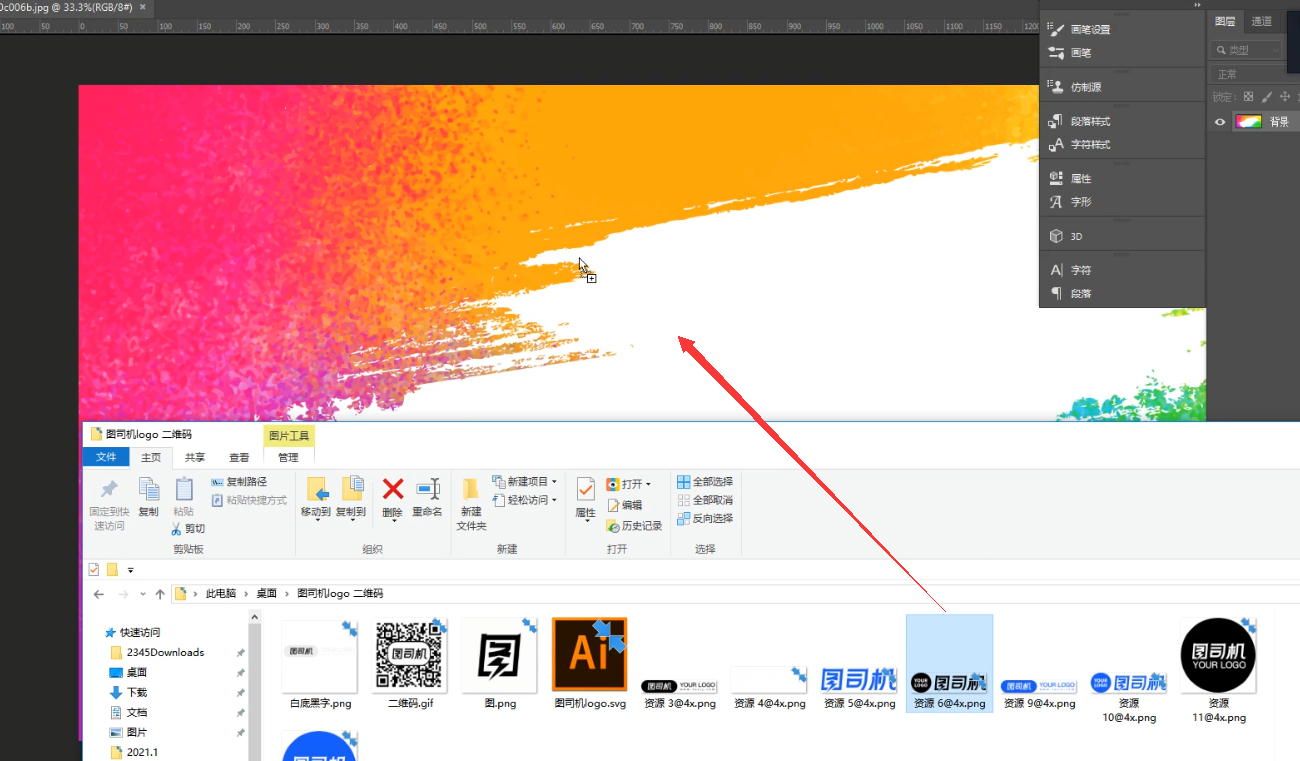Click the 属性 properties button in Explorer

[x=586, y=499]
